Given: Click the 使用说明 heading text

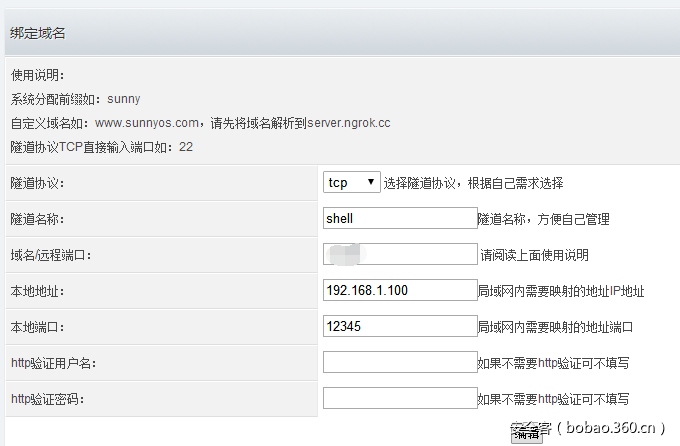Looking at the screenshot, I should [37, 75].
